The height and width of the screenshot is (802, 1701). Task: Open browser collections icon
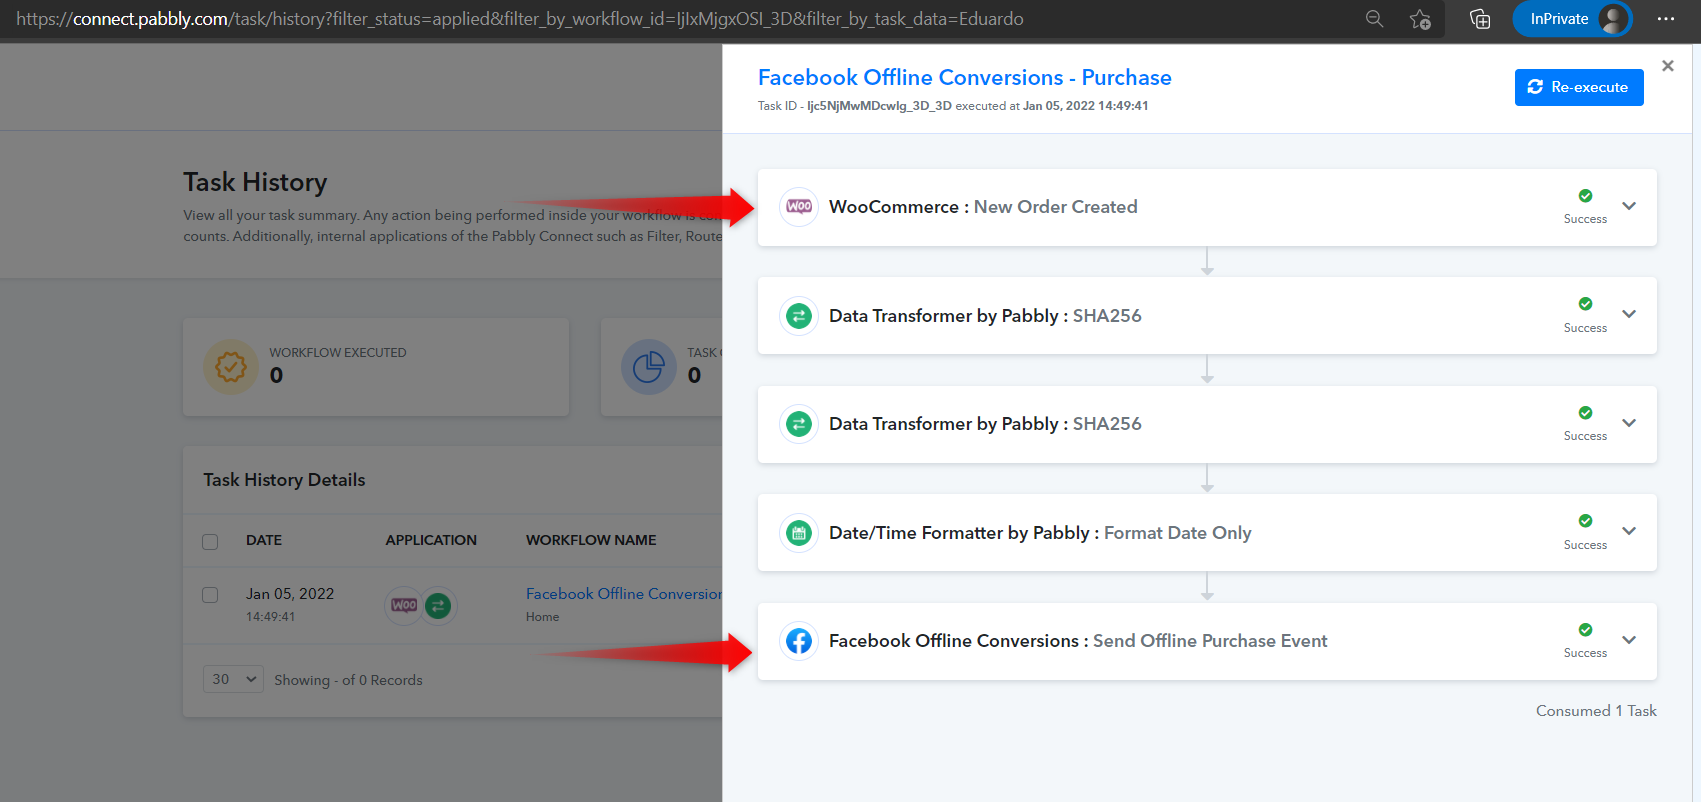pos(1480,19)
